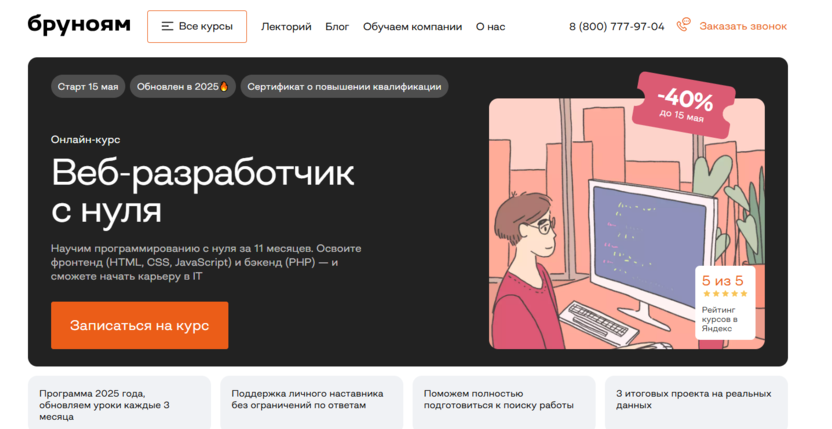832x429 pixels.
Task: Click the -40% до 15 мая discount ticket
Action: [683, 105]
